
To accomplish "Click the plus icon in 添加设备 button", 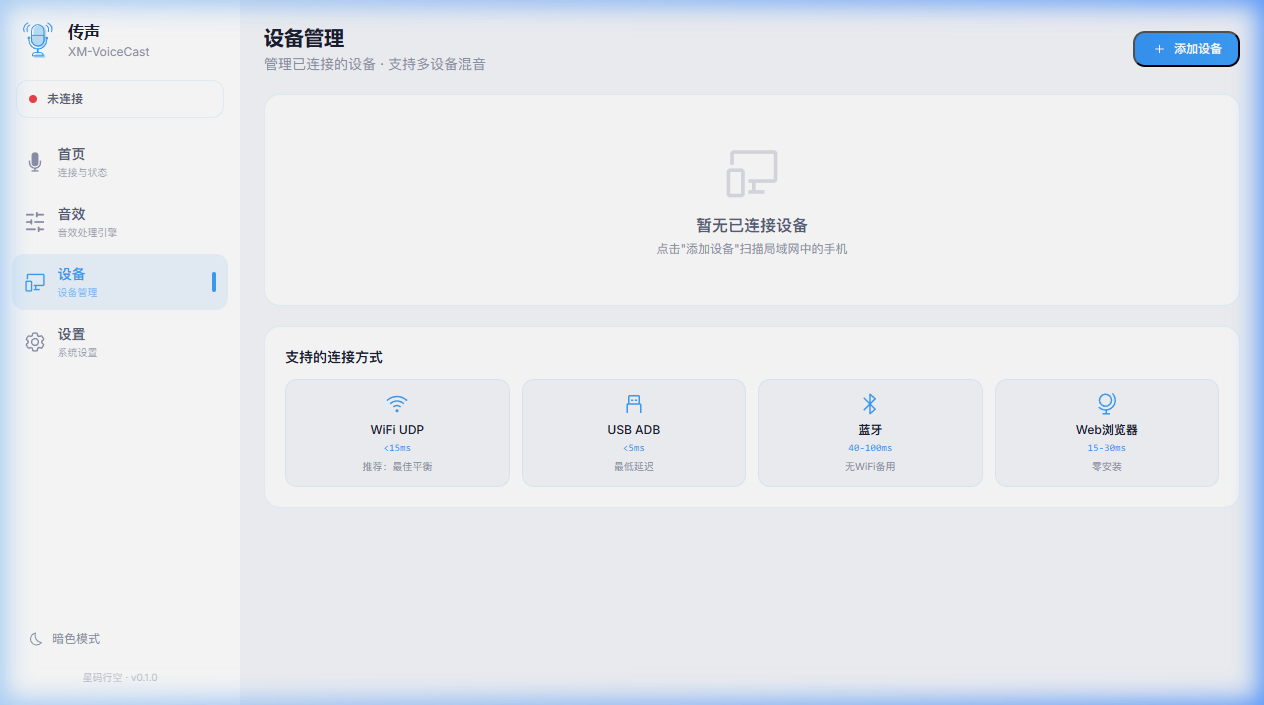I will click(1159, 49).
